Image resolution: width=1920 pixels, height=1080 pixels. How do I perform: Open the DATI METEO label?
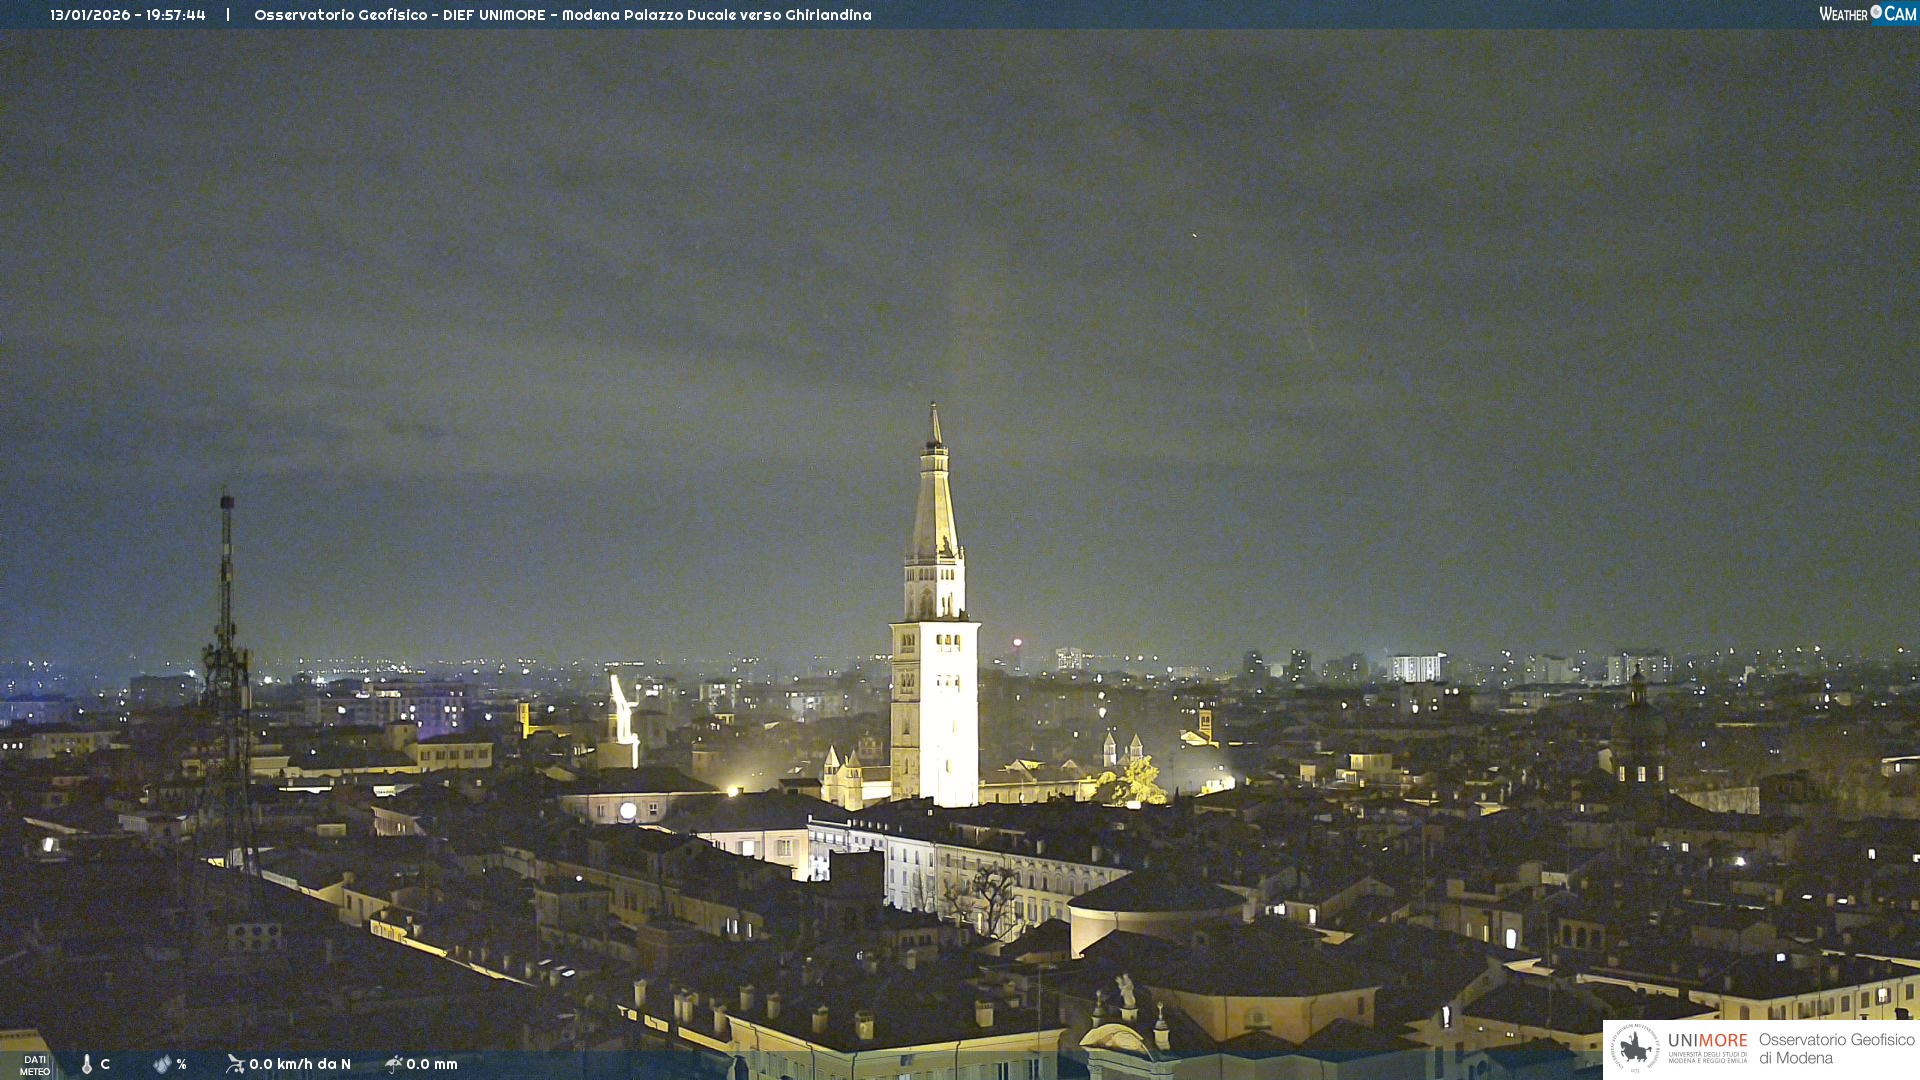click(x=35, y=1065)
